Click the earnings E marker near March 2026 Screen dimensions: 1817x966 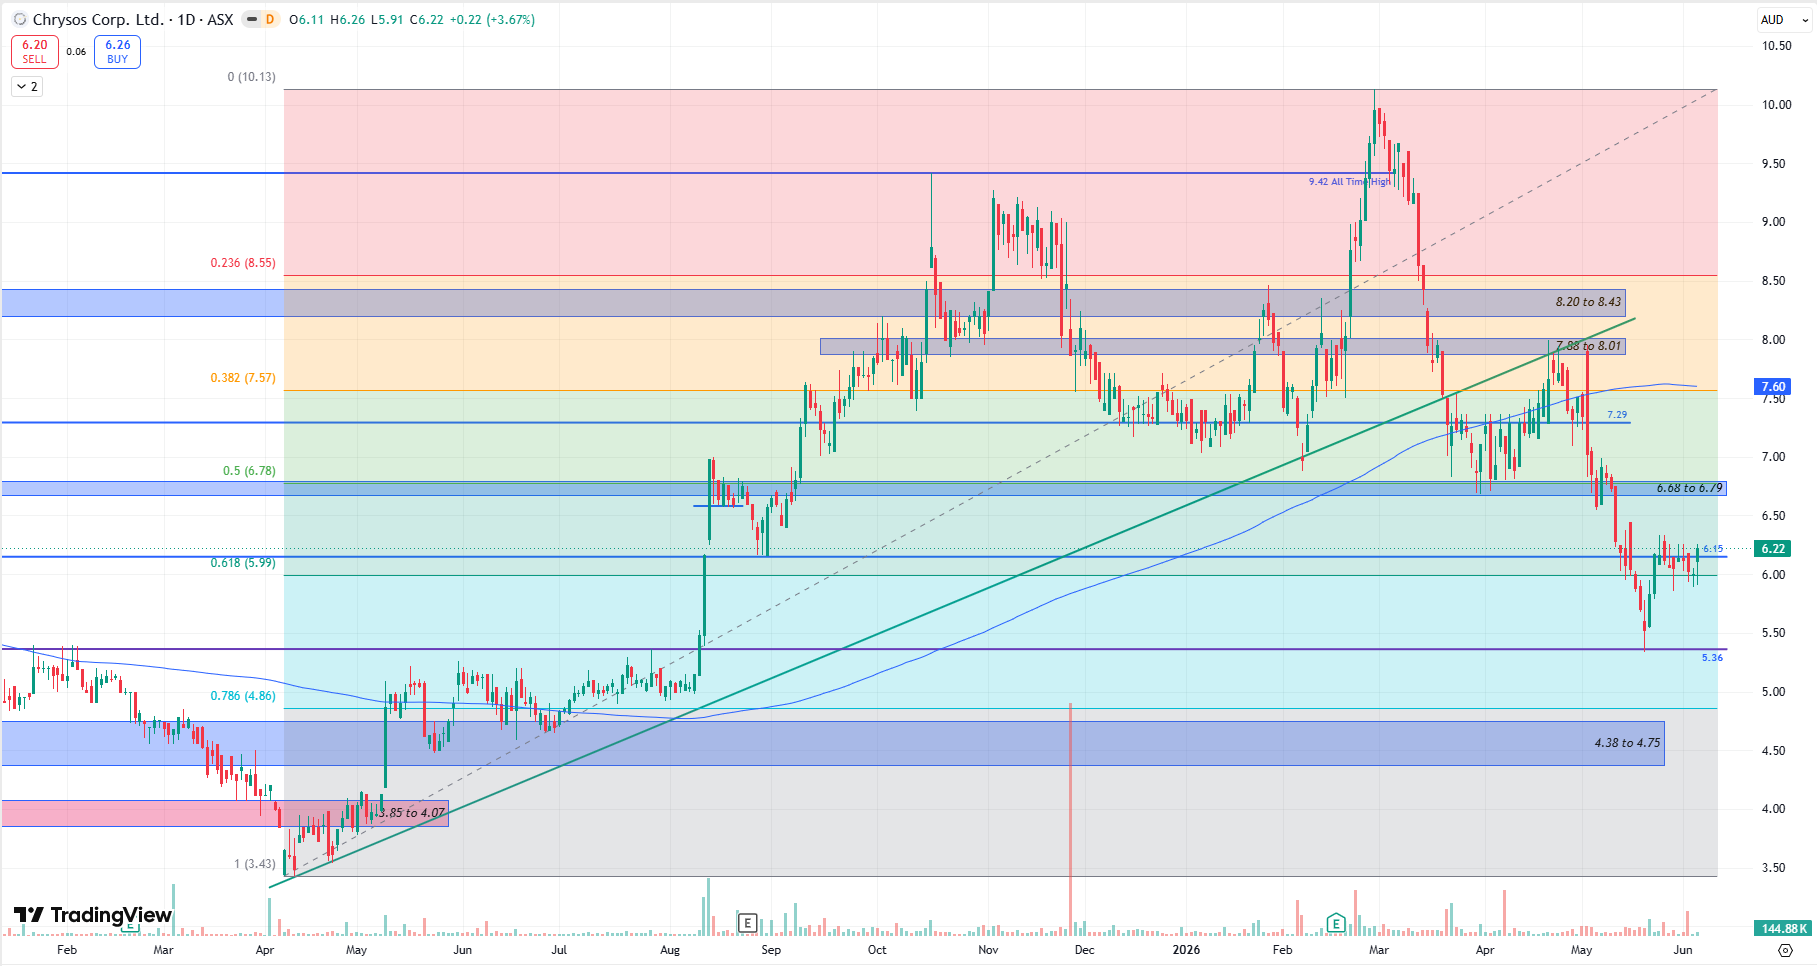tap(1336, 922)
